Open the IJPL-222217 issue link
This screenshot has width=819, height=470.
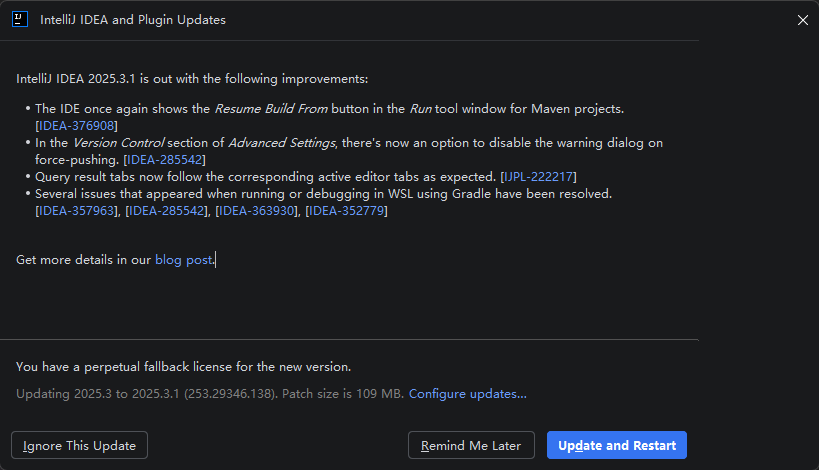(x=538, y=176)
